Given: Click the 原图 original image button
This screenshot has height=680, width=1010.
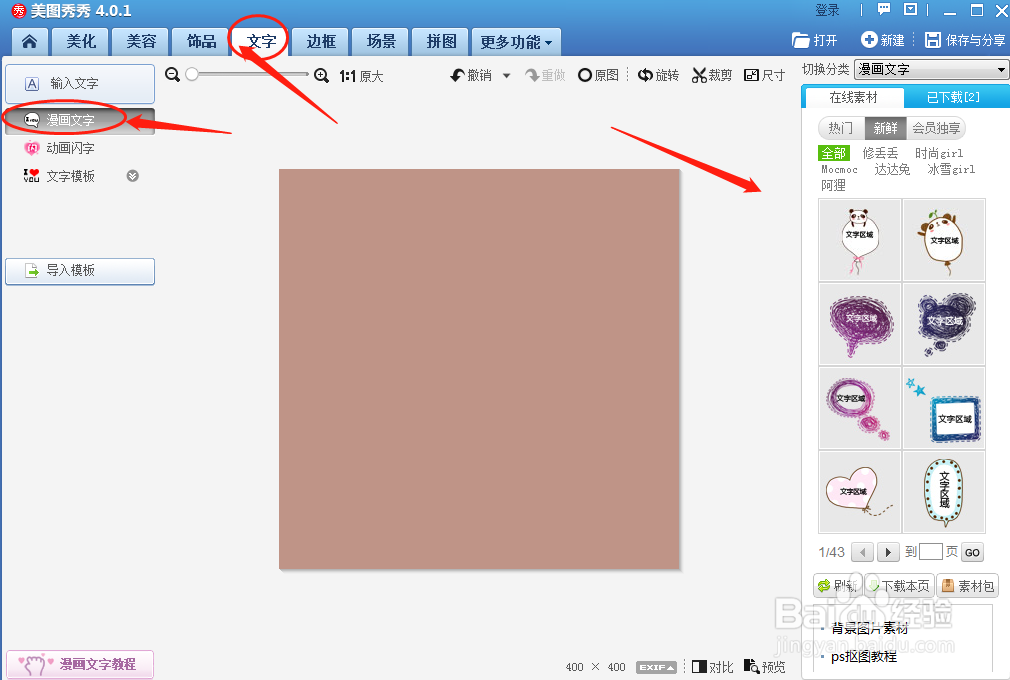Looking at the screenshot, I should 598,75.
